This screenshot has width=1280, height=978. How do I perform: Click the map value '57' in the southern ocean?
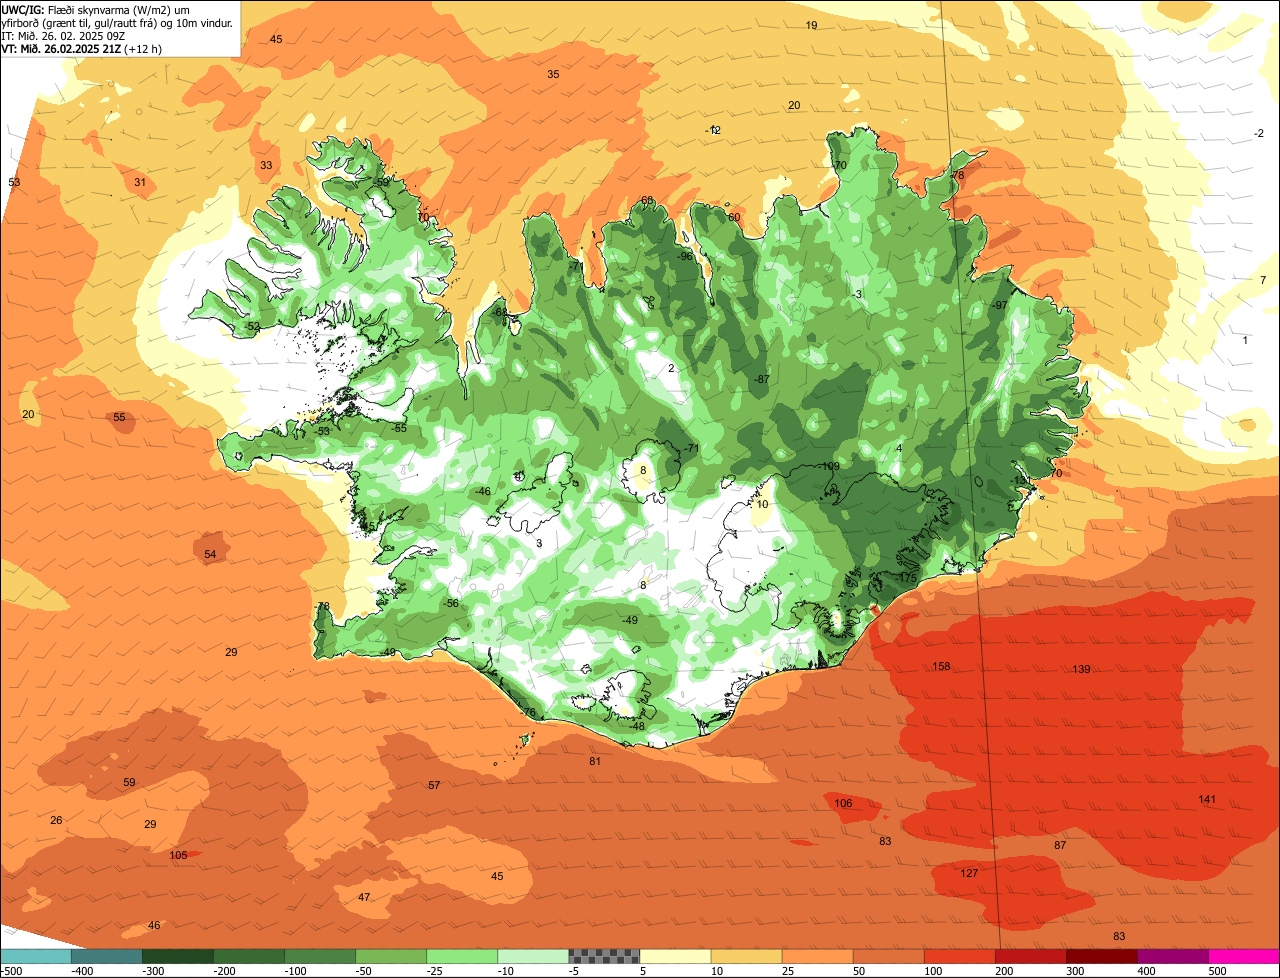[x=434, y=786]
